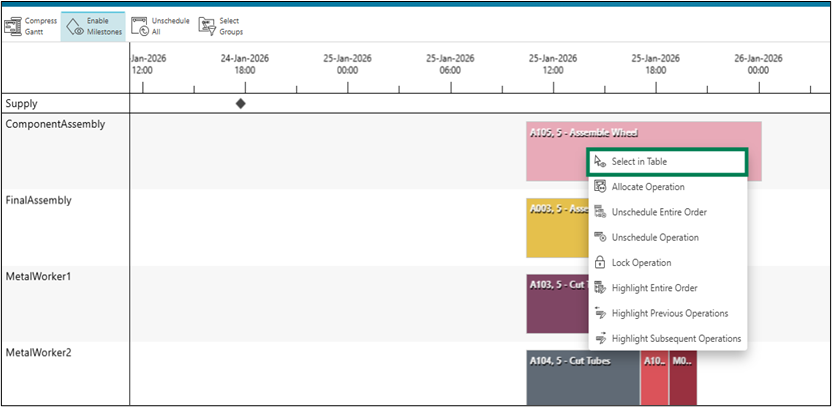Click the Unschedule Entire Order icon
The height and width of the screenshot is (407, 832).
click(x=600, y=212)
